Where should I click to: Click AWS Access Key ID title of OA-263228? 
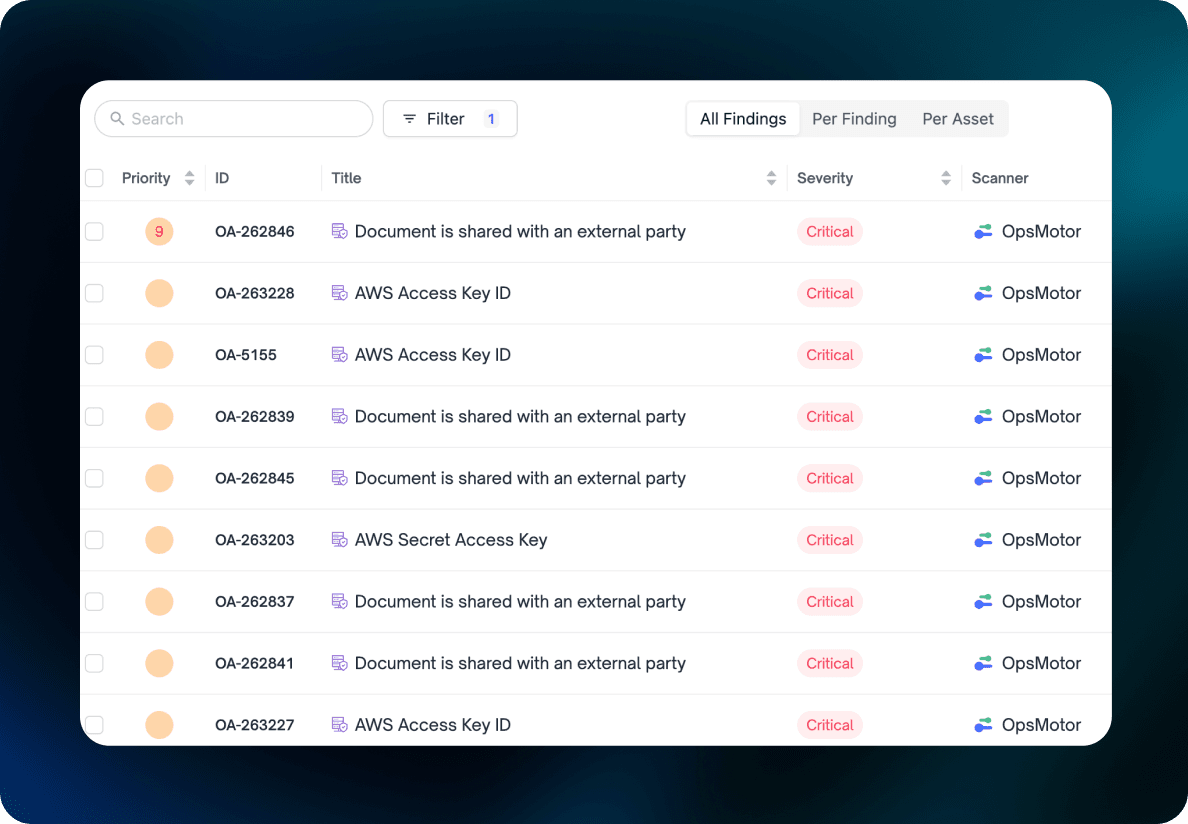pos(433,293)
